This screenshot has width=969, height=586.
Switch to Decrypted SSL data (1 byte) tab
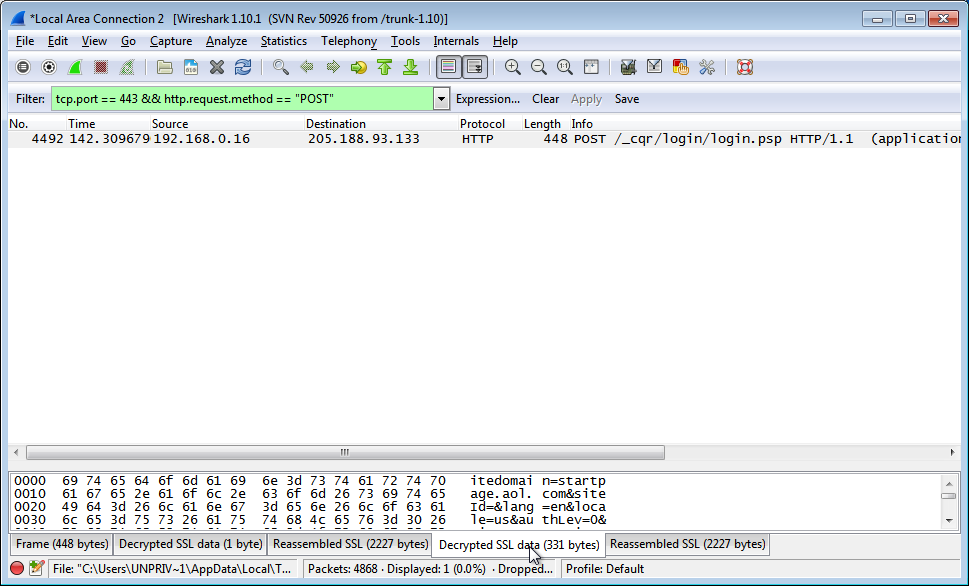[190, 544]
